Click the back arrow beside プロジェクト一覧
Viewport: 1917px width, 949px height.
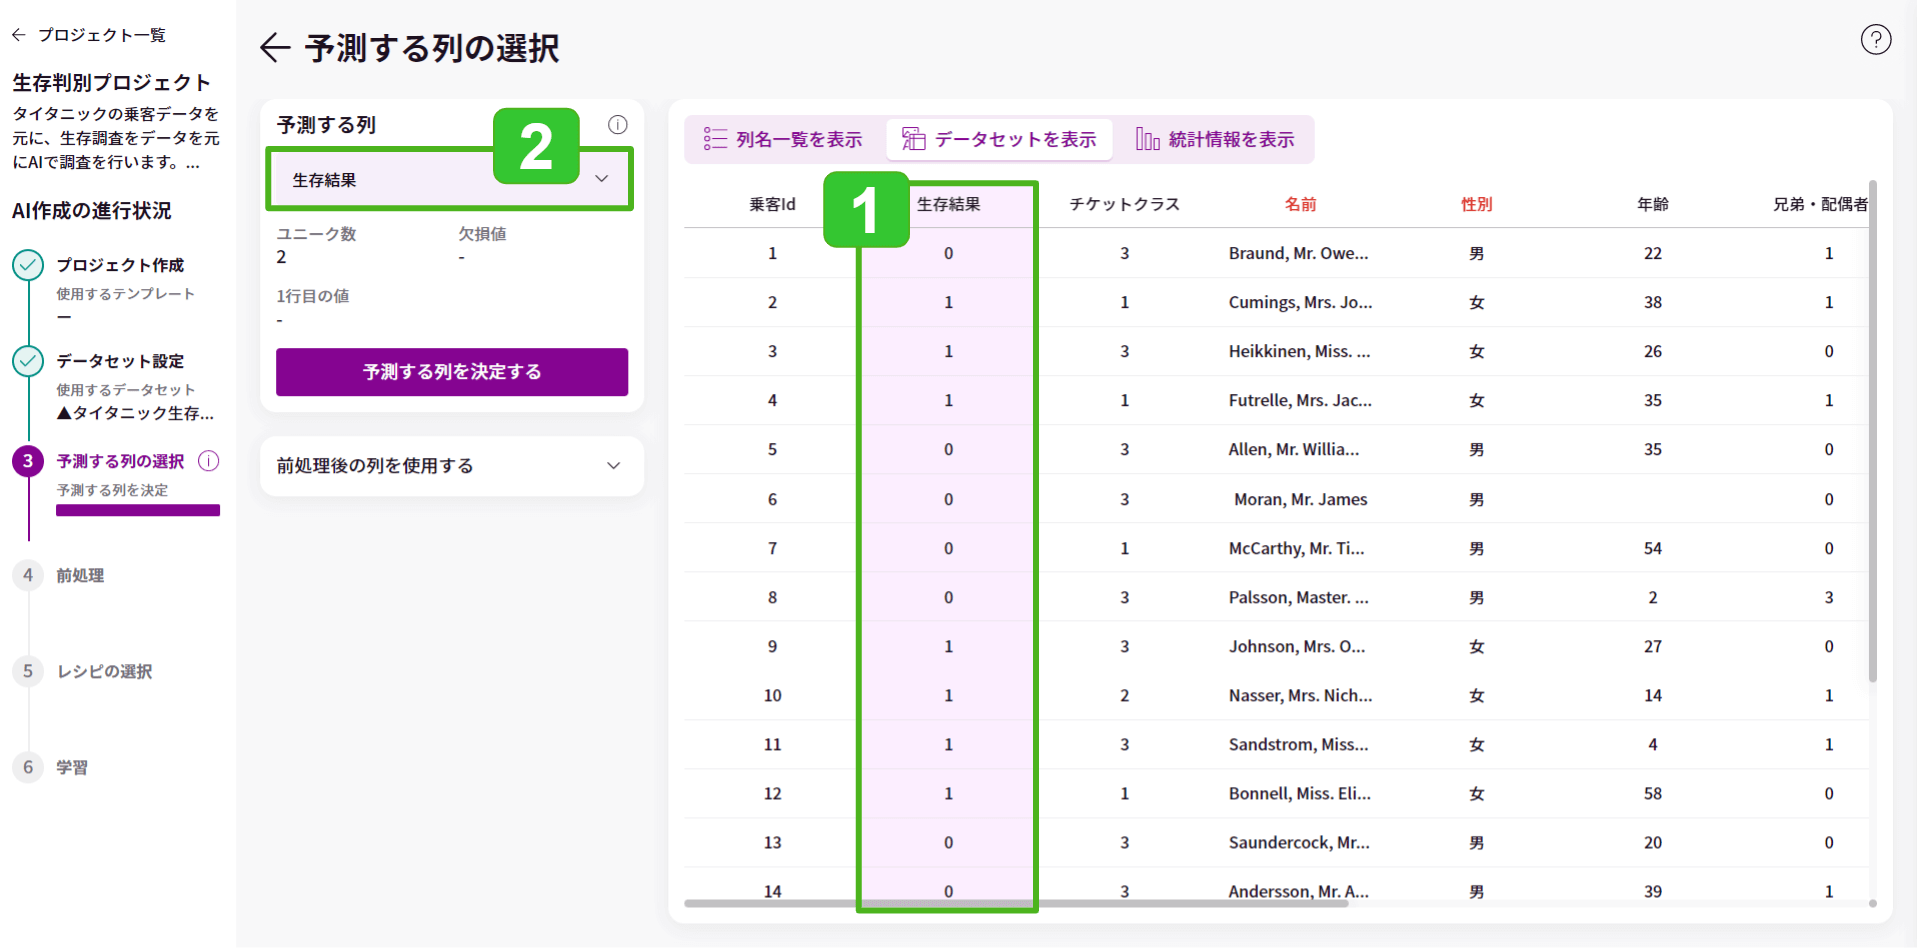(19, 35)
